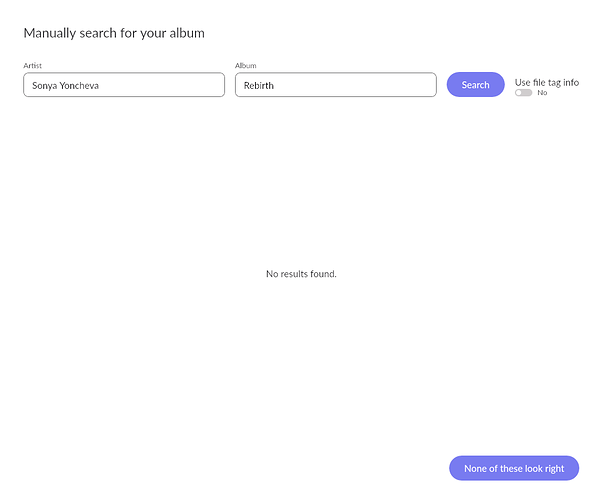
Task: Click the Search button
Action: point(475,85)
